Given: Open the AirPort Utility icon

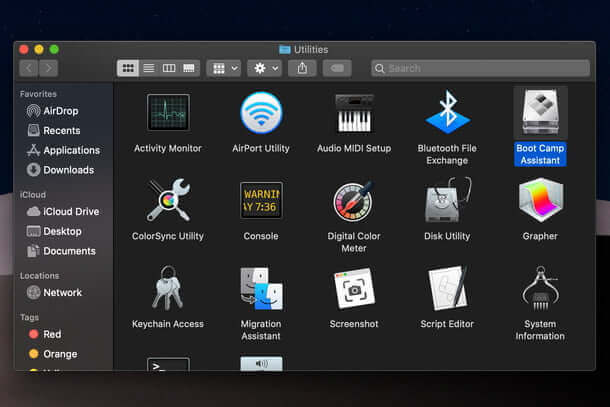Looking at the screenshot, I should [260, 113].
